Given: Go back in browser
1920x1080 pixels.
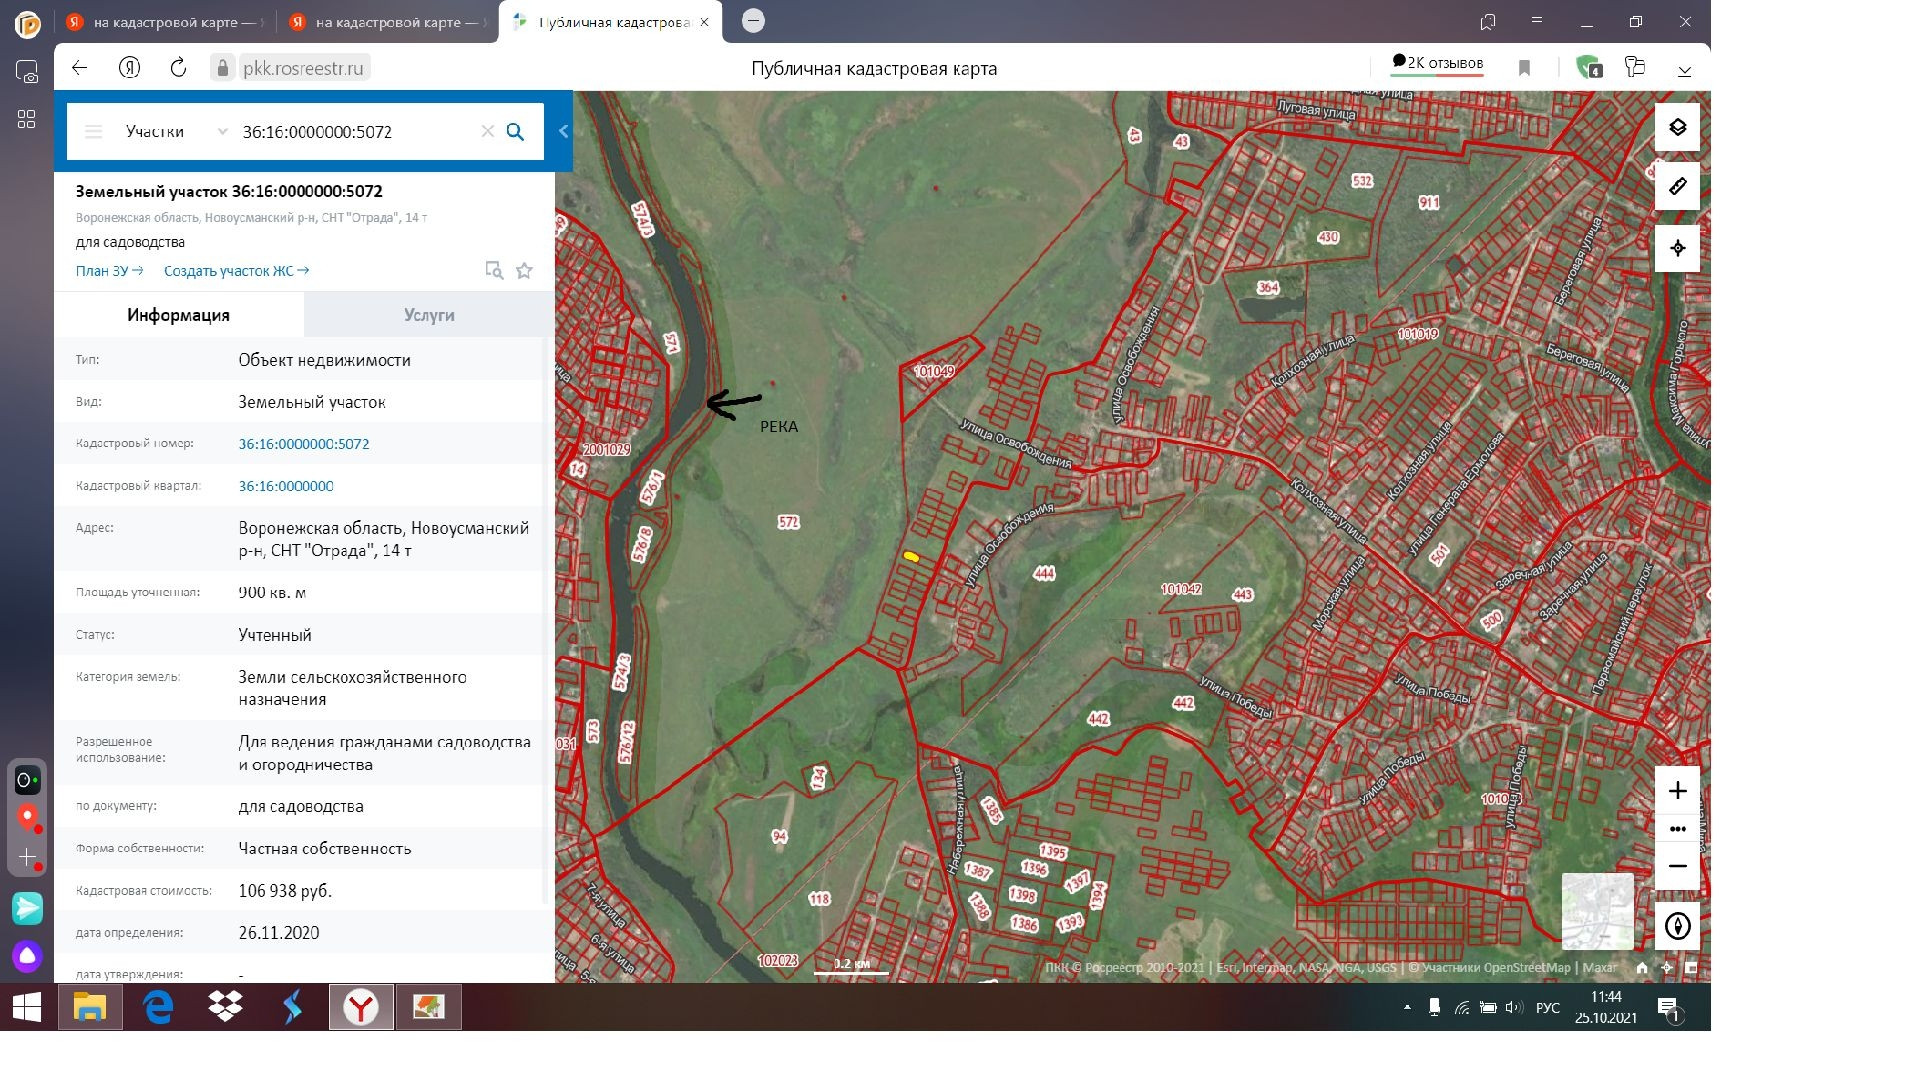Looking at the screenshot, I should pos(80,68).
